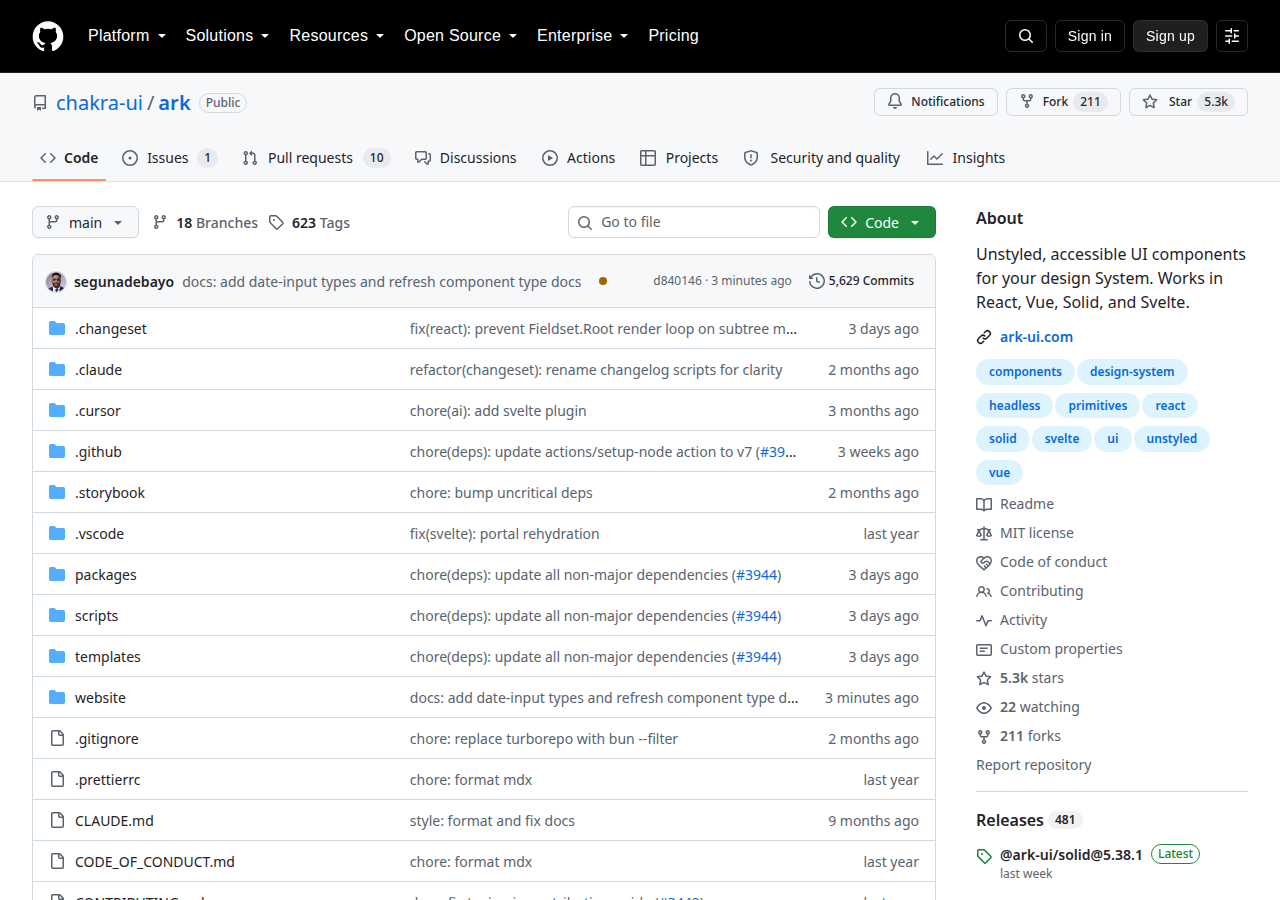Click the design-system topic tag
The height and width of the screenshot is (900, 1280).
[1132, 372]
